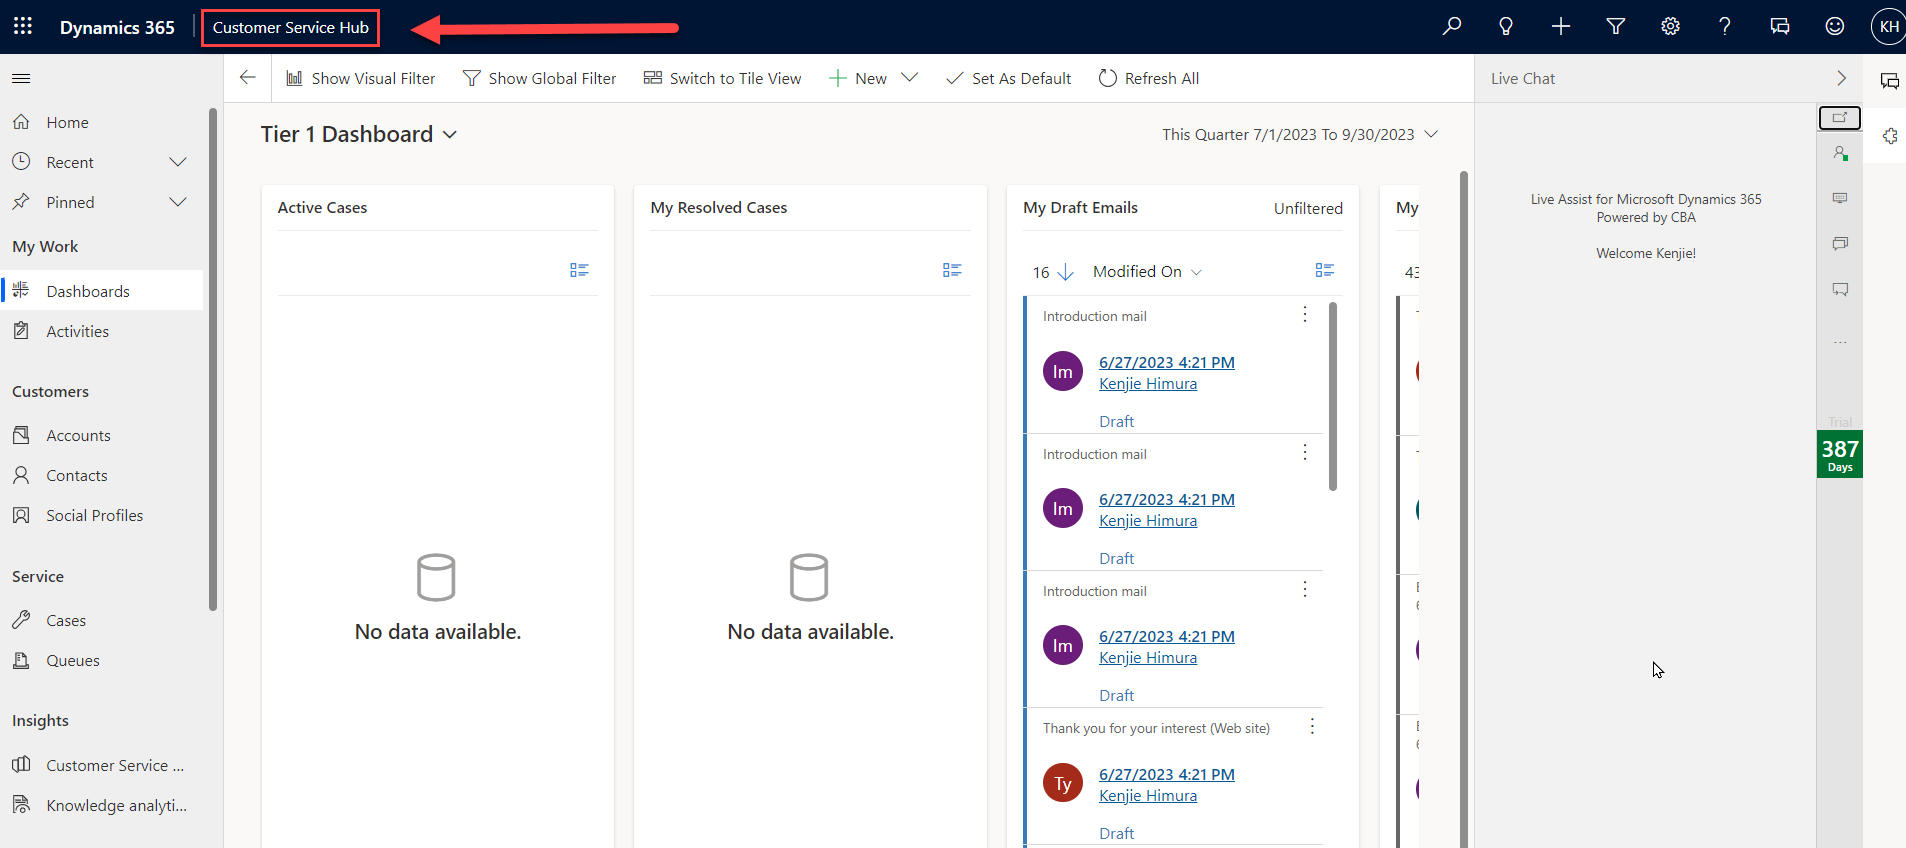This screenshot has height=848, width=1906.
Task: Click the ellipsis in Live Assist icon strip
Action: tap(1840, 343)
